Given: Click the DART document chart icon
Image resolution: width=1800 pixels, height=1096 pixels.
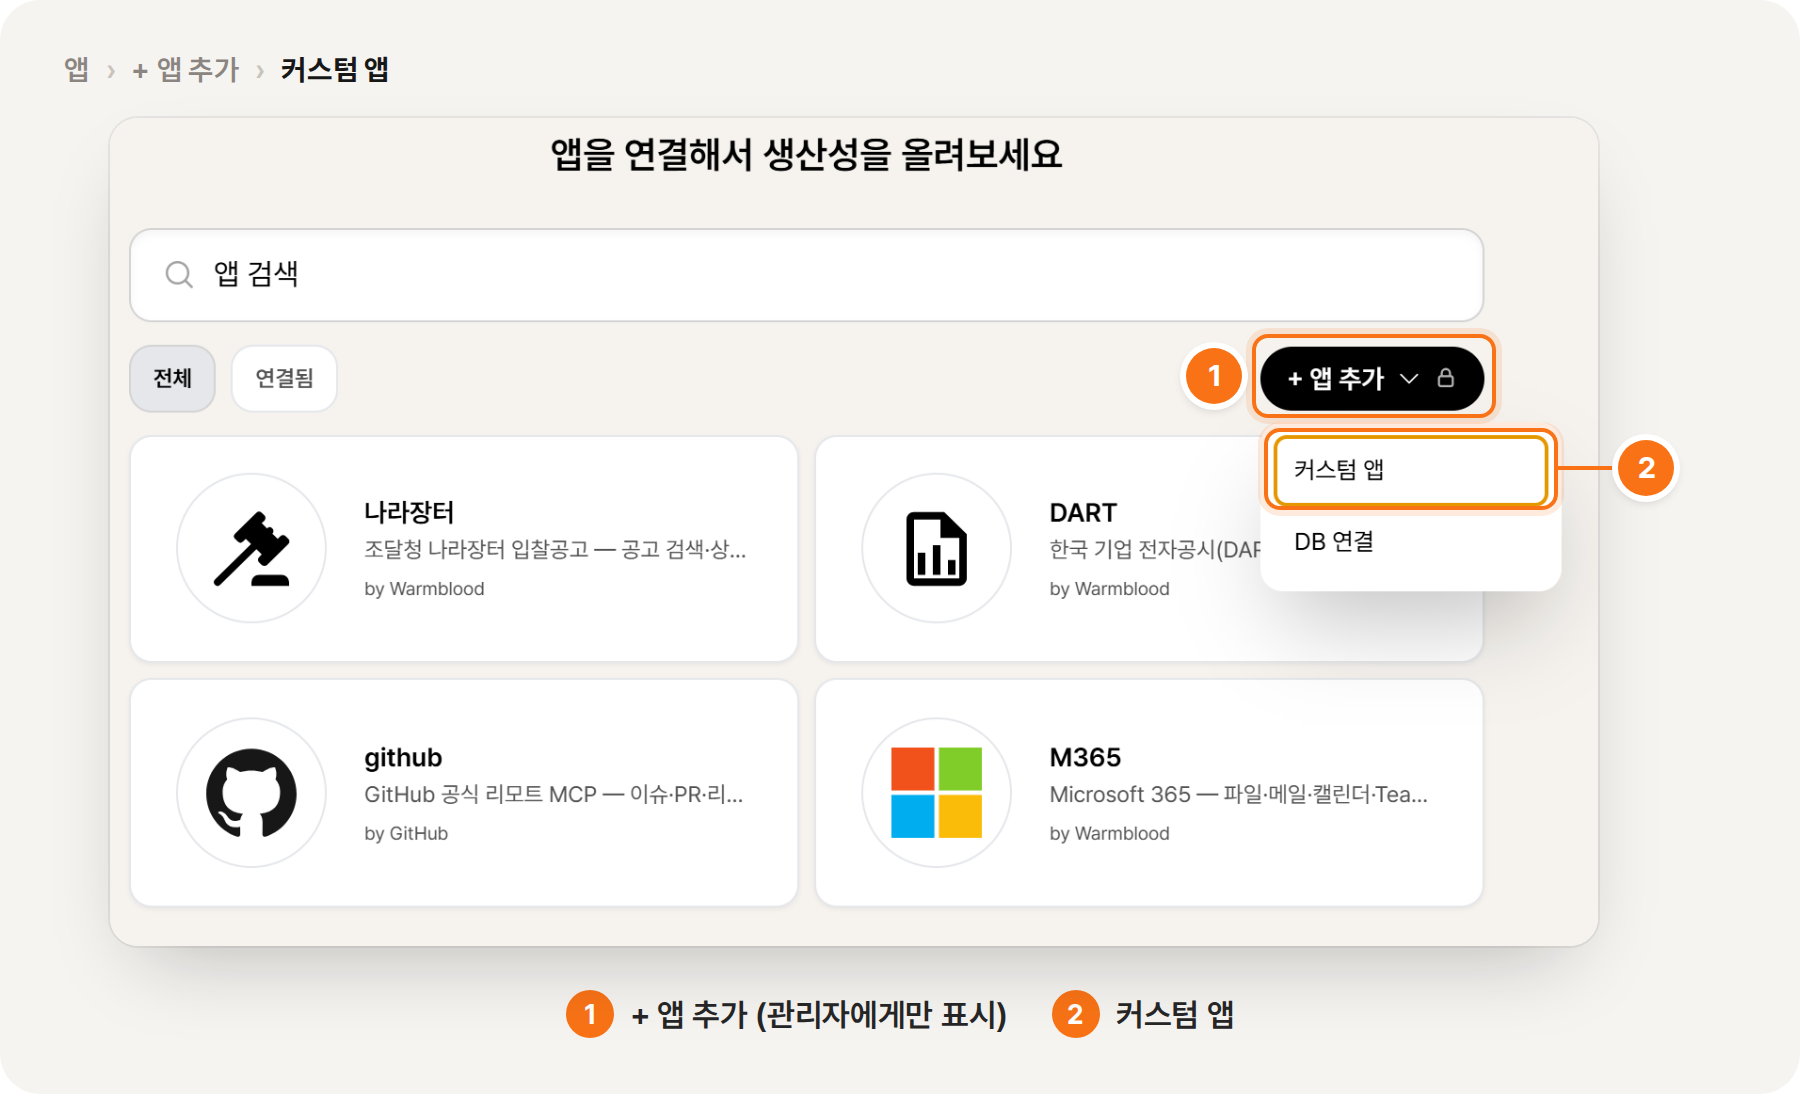Looking at the screenshot, I should 936,549.
